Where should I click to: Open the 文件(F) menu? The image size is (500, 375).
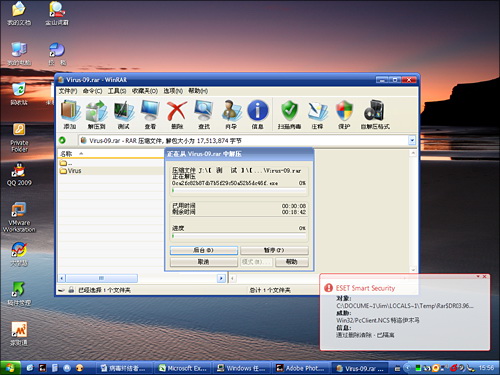68,91
